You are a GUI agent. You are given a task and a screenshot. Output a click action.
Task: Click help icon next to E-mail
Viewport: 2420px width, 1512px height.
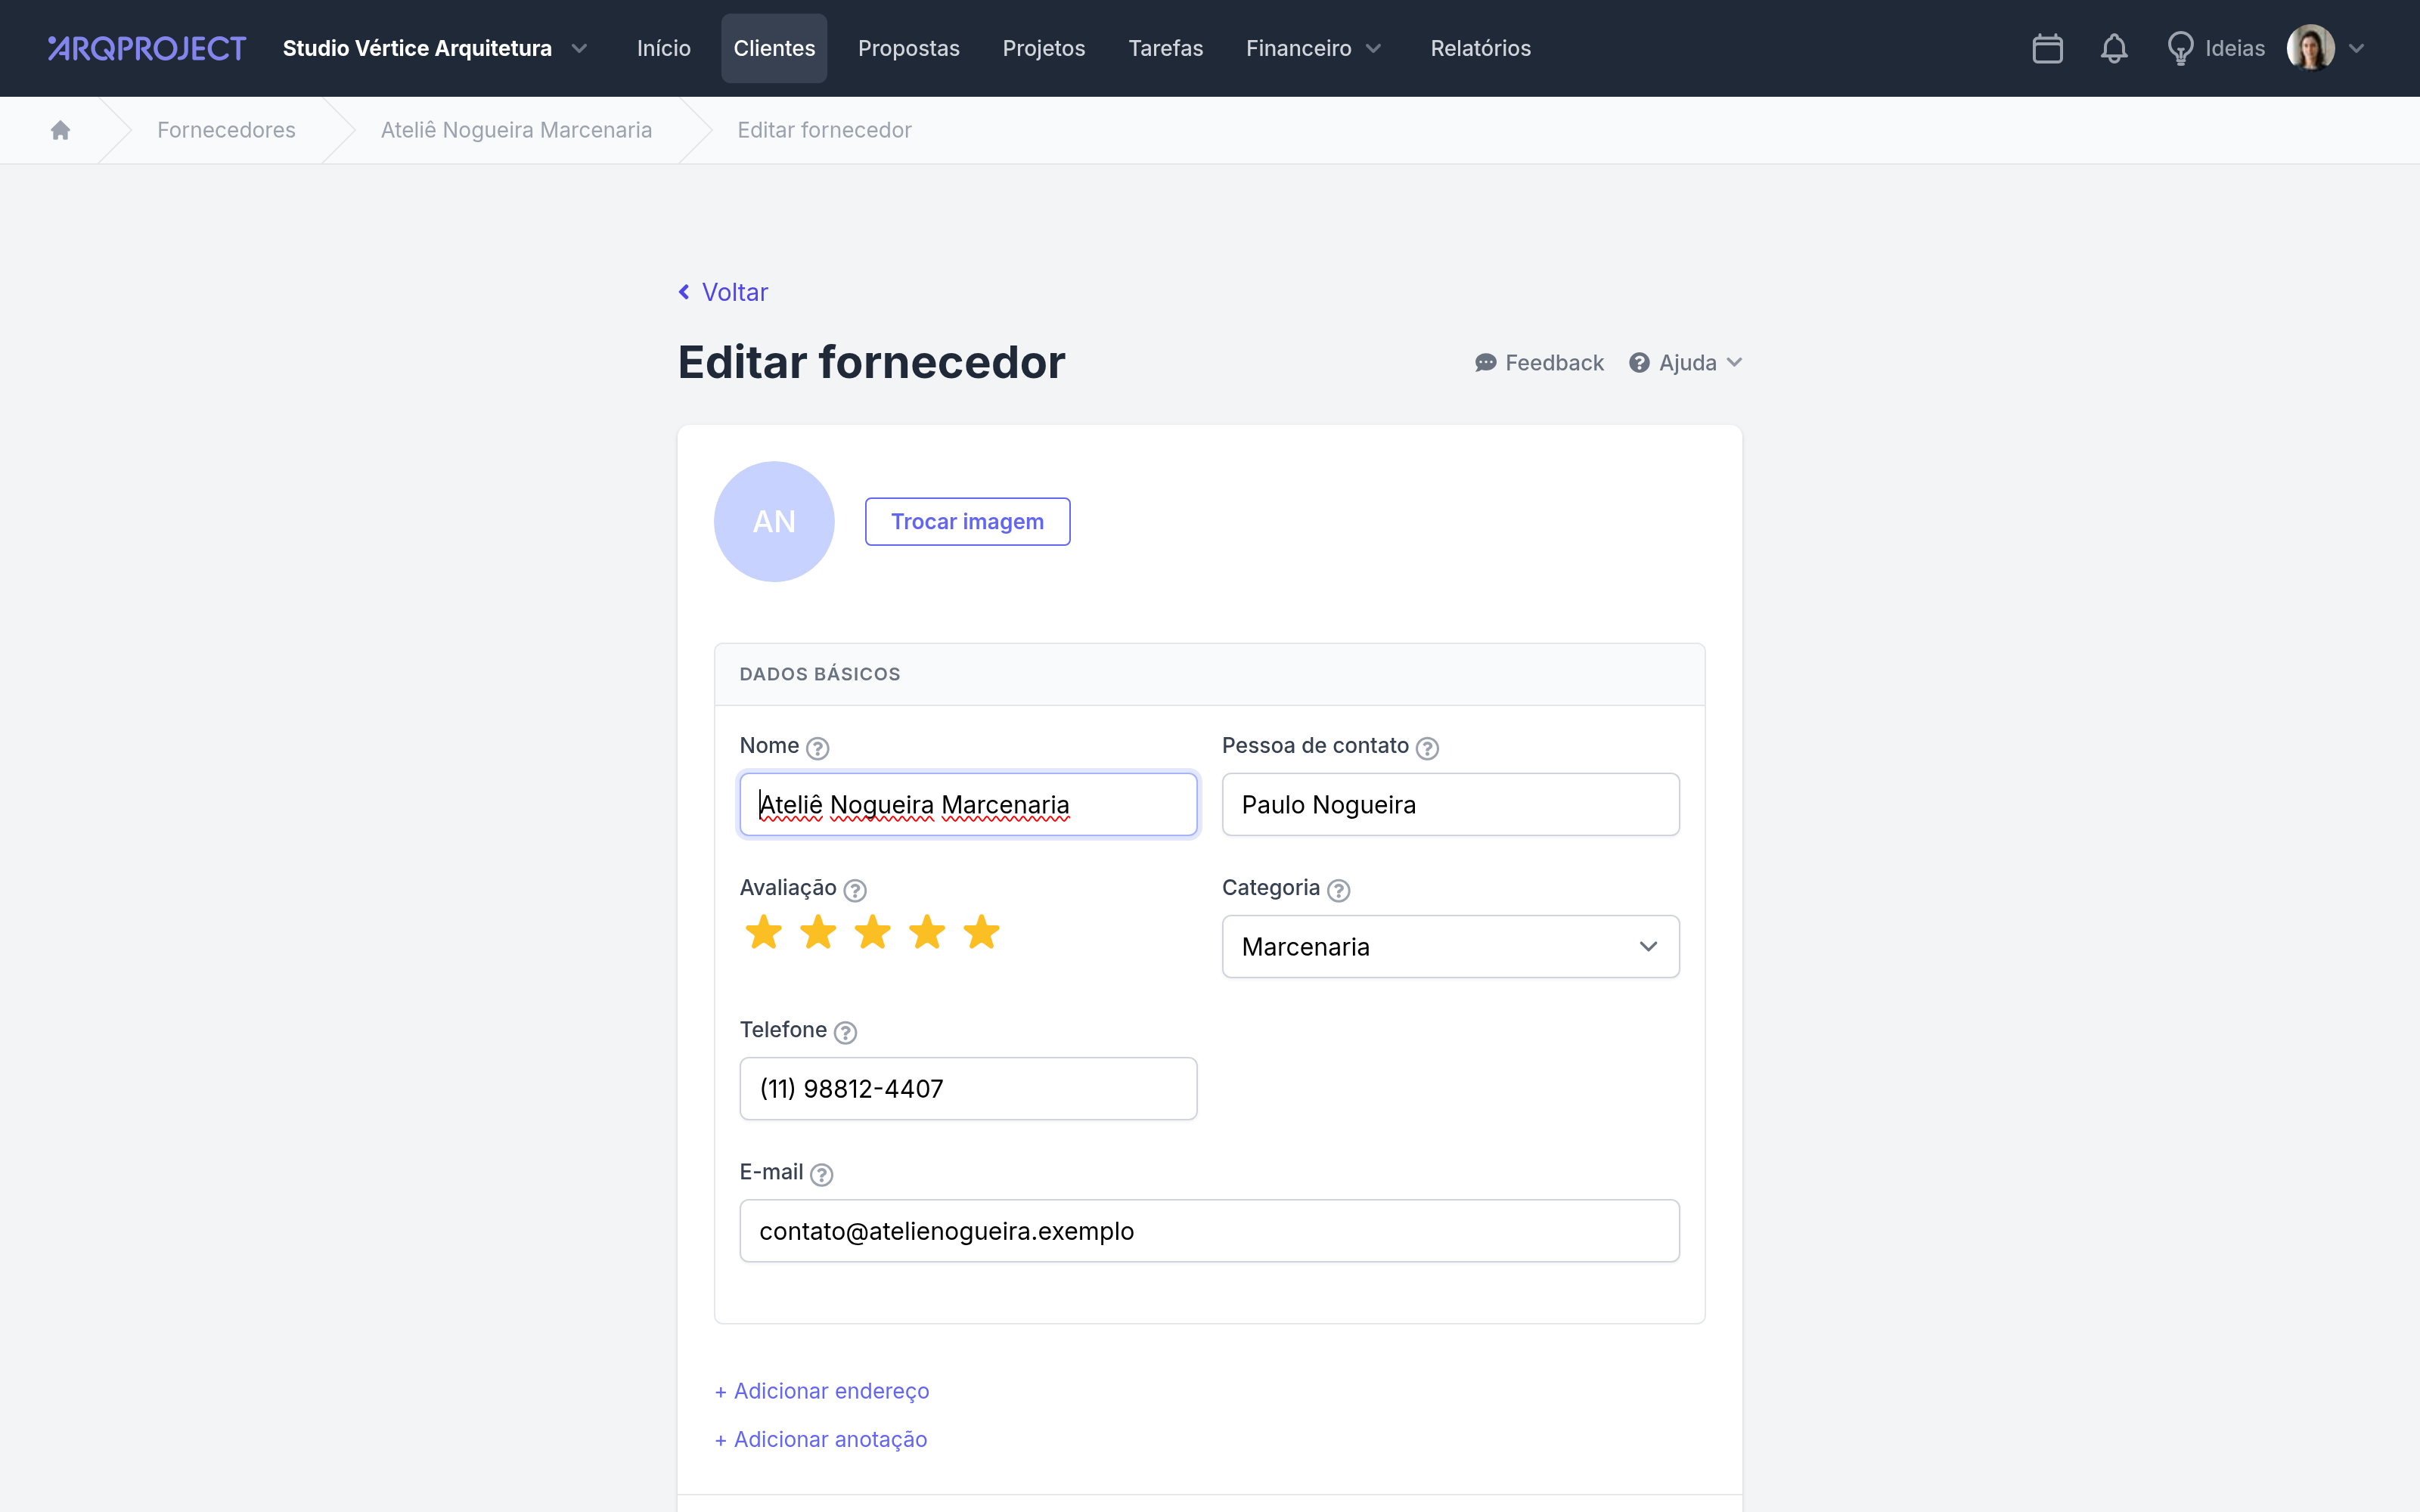pyautogui.click(x=821, y=1173)
